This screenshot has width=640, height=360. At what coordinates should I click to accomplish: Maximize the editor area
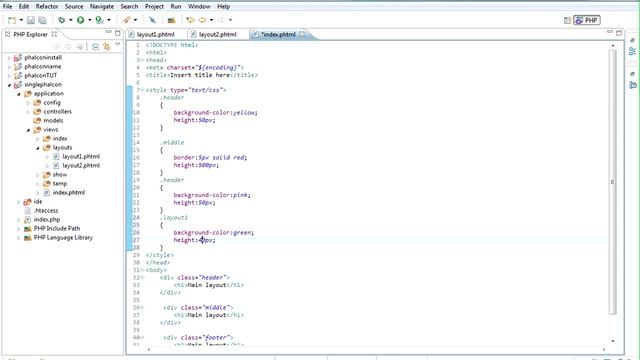(619, 33)
